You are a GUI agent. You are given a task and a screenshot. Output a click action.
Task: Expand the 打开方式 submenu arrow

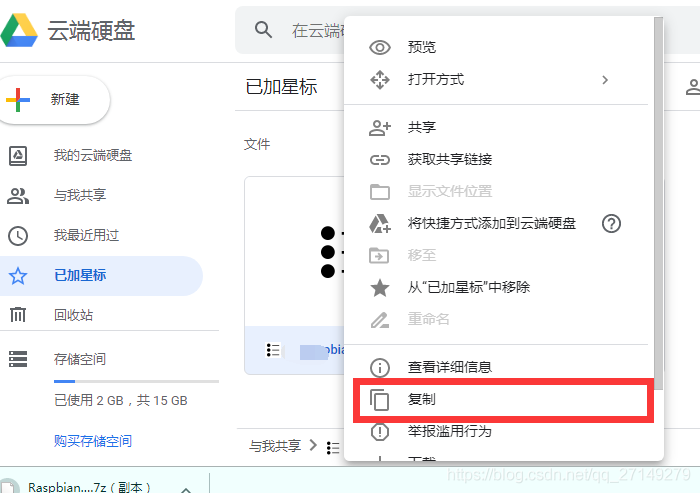605,79
